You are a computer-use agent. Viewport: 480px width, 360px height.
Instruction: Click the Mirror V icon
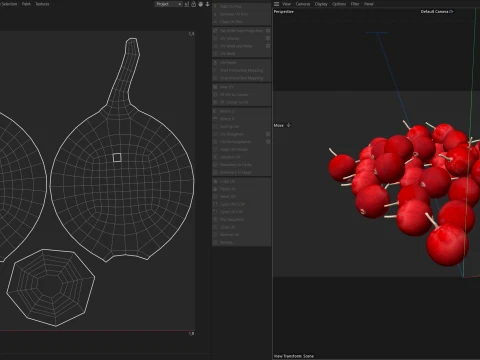click(x=215, y=119)
